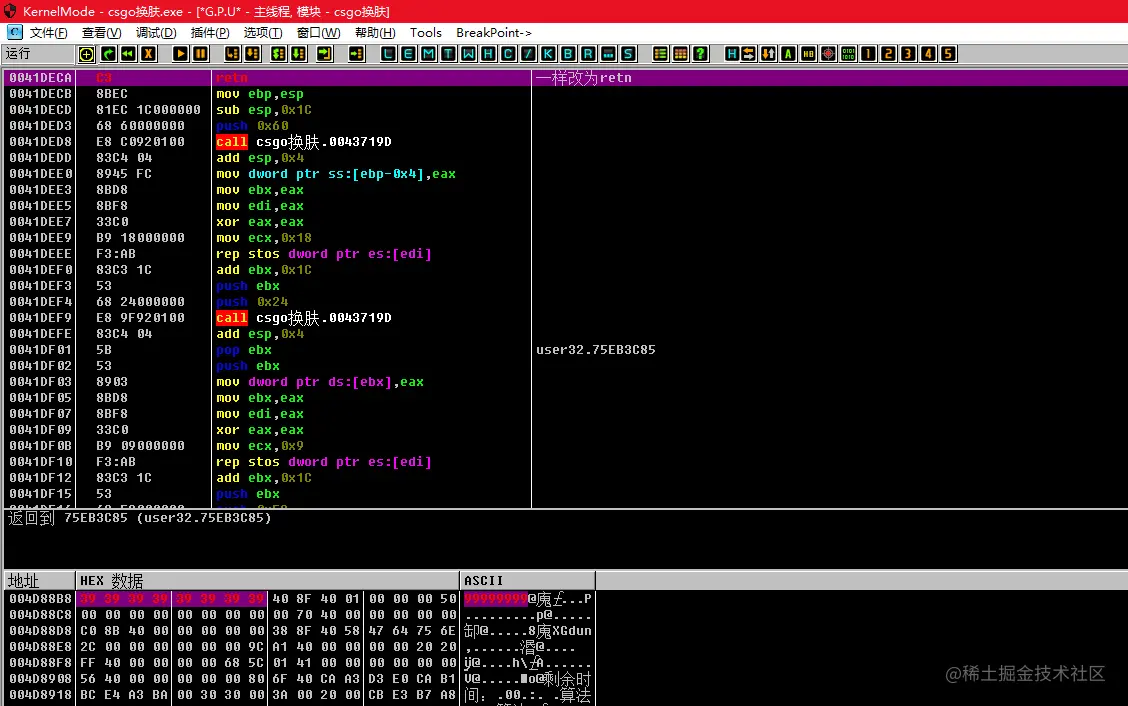Open the 查看(V) menu
The image size is (1128, 706).
[101, 33]
